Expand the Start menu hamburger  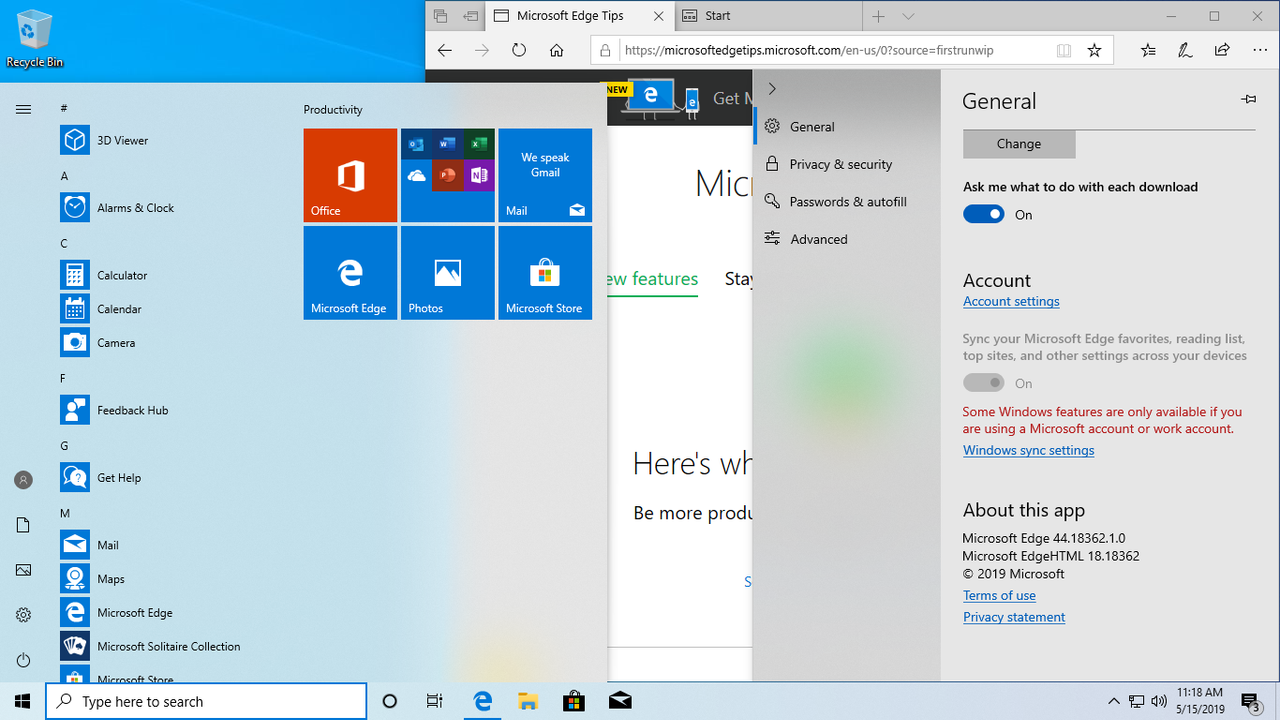[x=24, y=110]
